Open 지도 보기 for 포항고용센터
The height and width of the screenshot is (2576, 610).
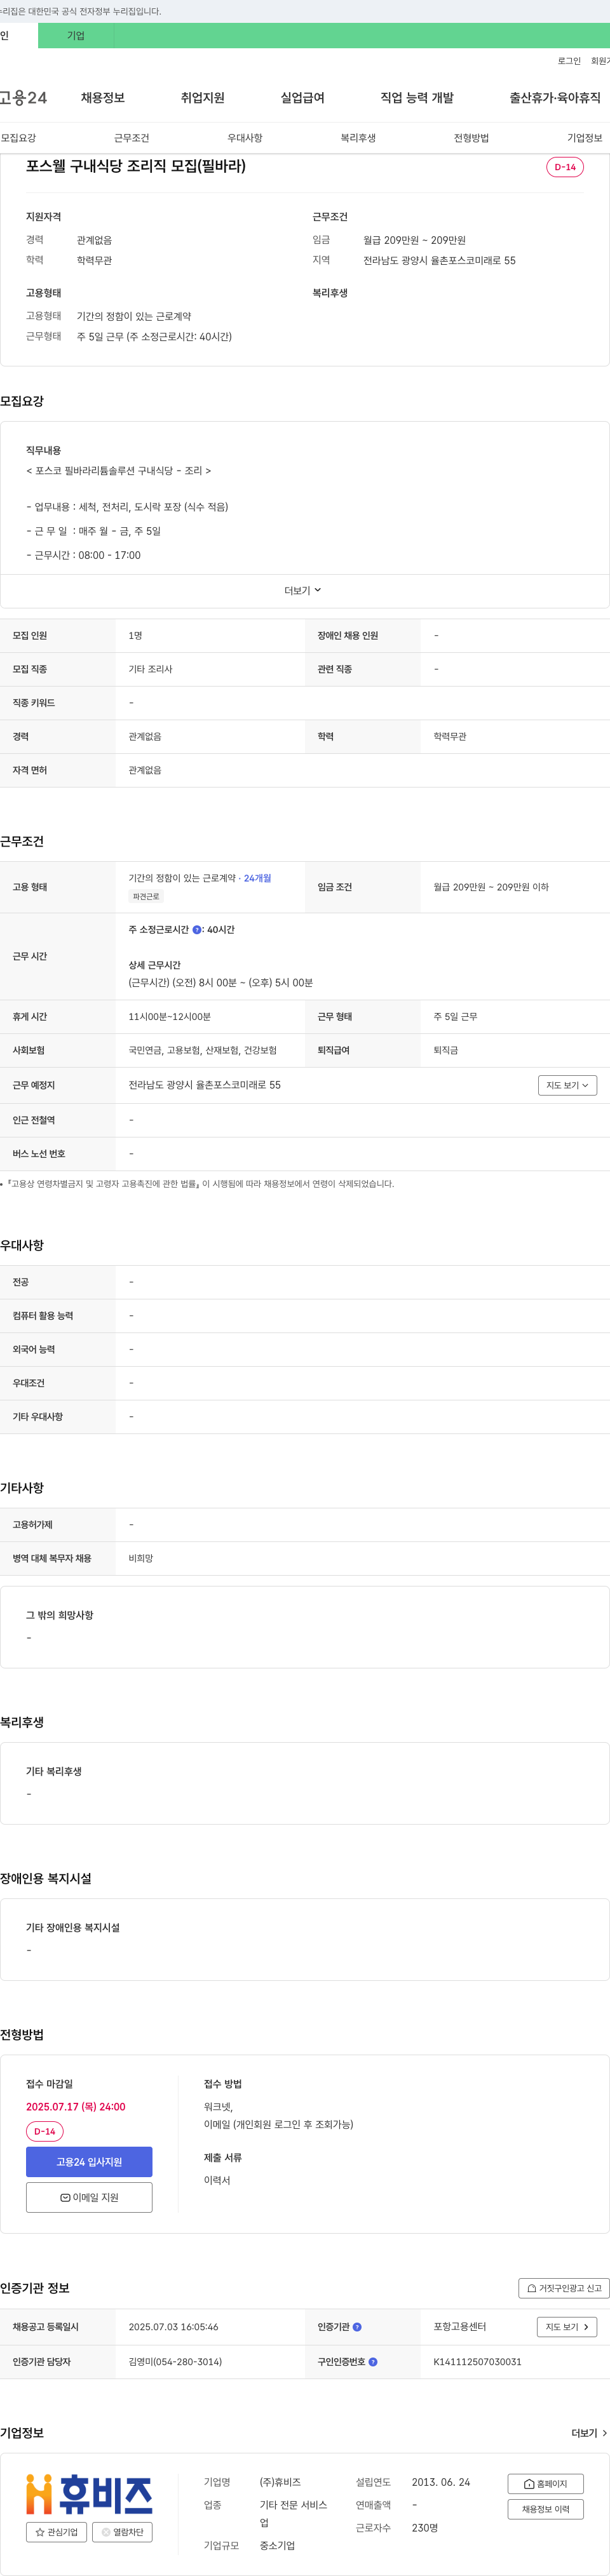(x=567, y=2327)
